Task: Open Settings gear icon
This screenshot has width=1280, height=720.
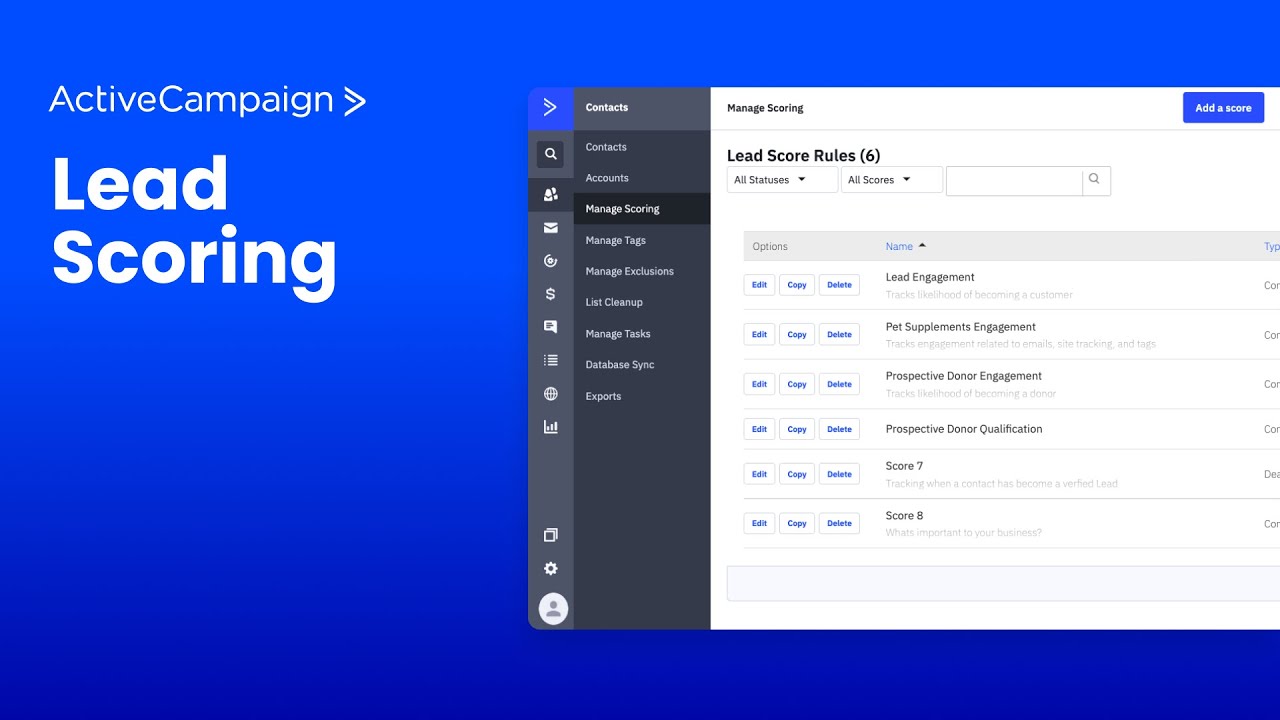Action: [x=550, y=568]
